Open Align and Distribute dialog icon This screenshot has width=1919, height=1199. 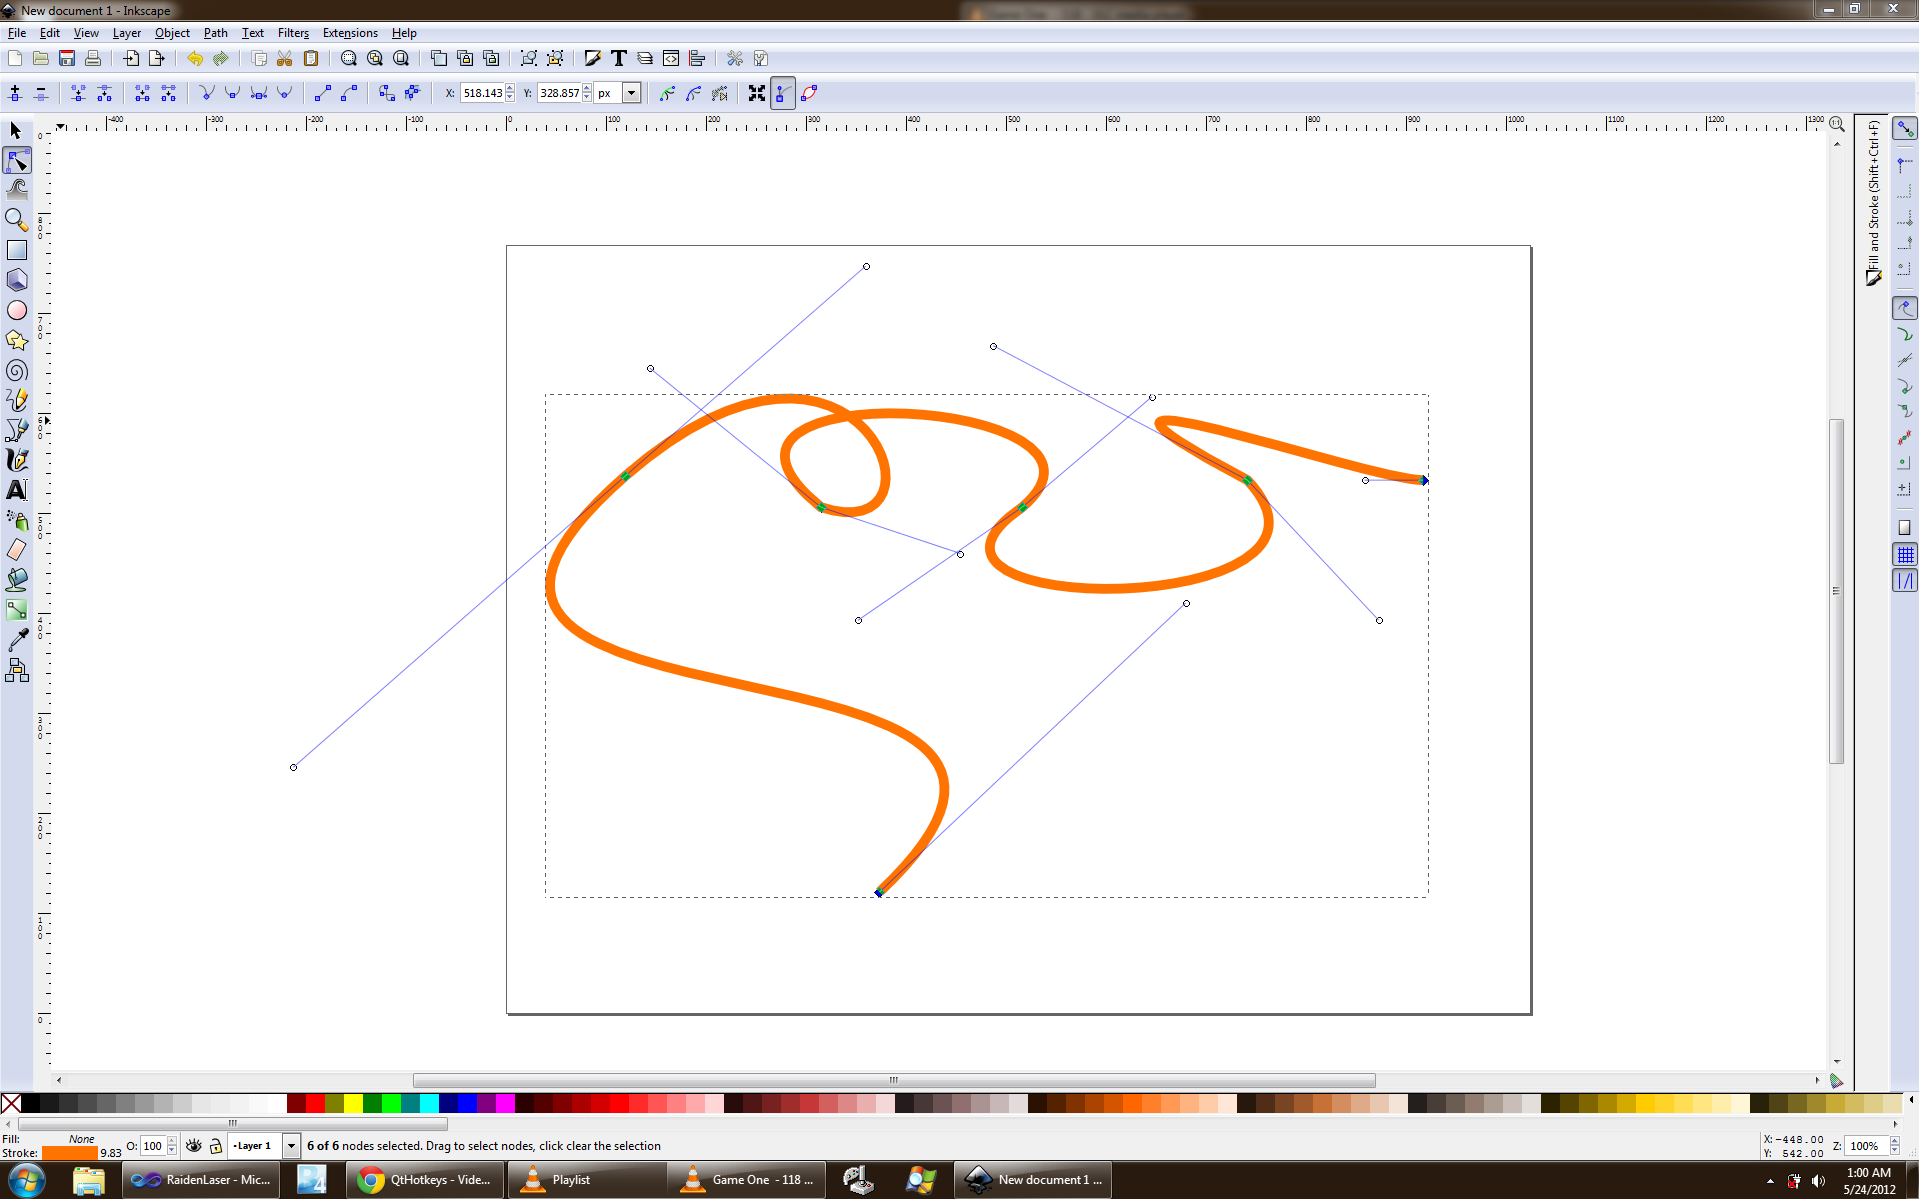697,58
